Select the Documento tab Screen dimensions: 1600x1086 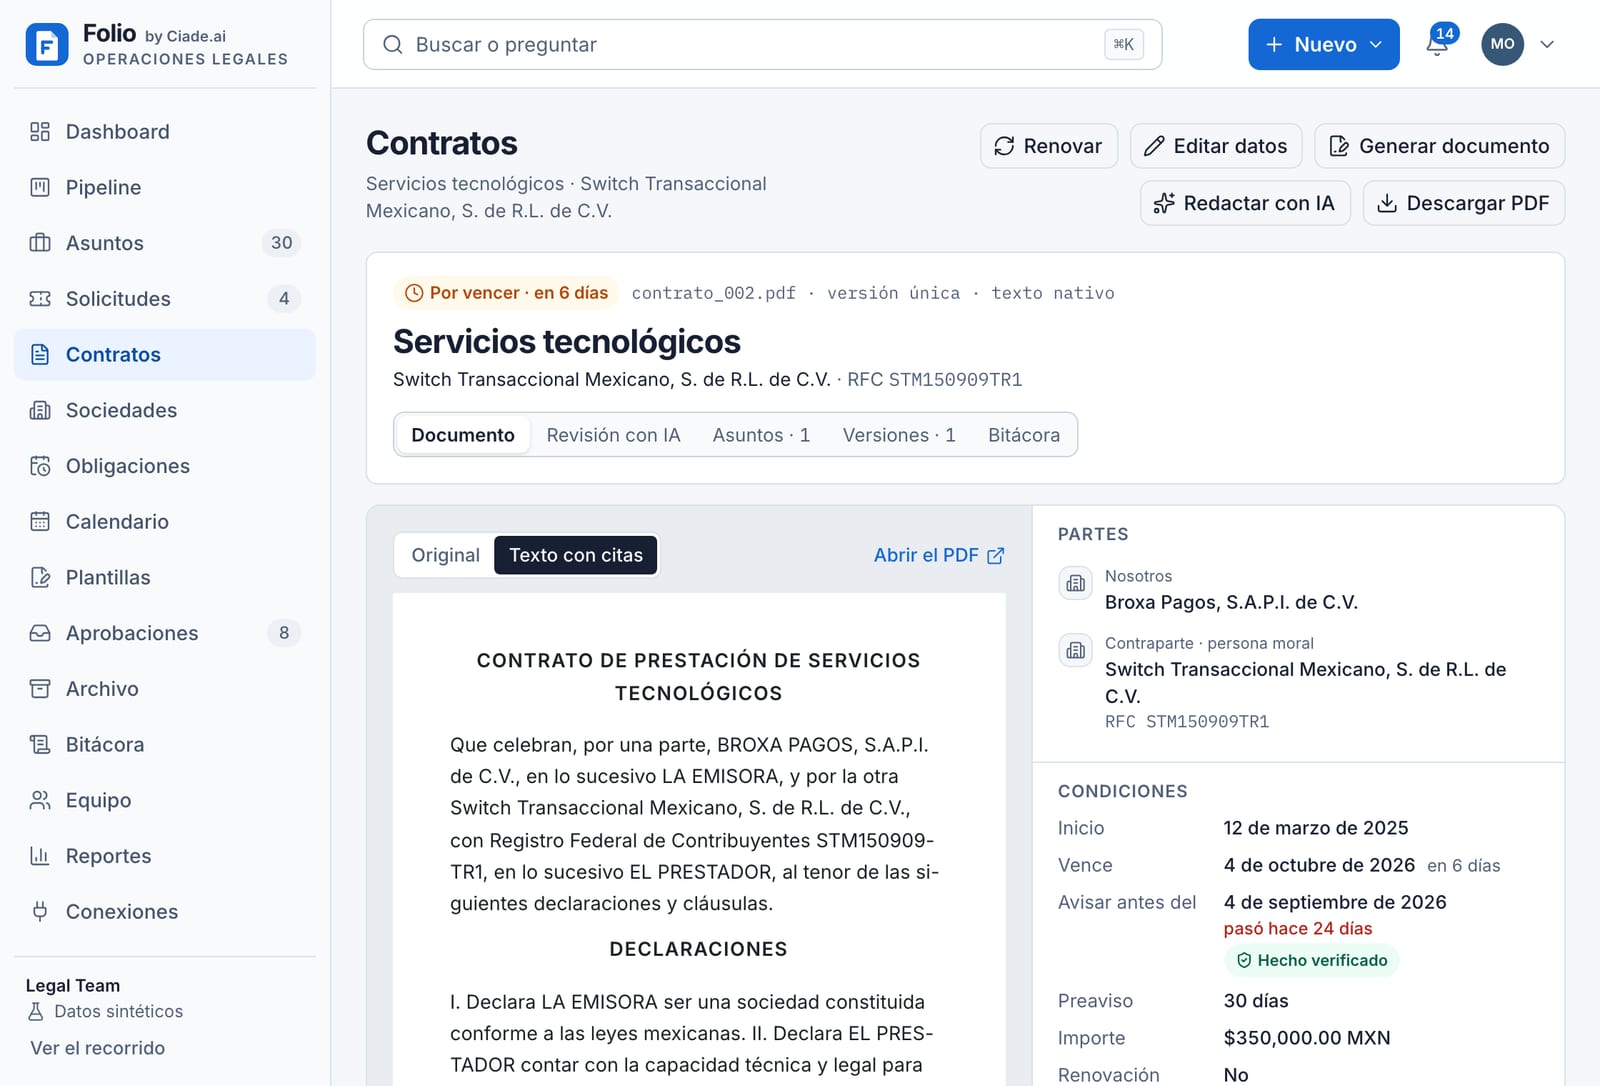463,435
